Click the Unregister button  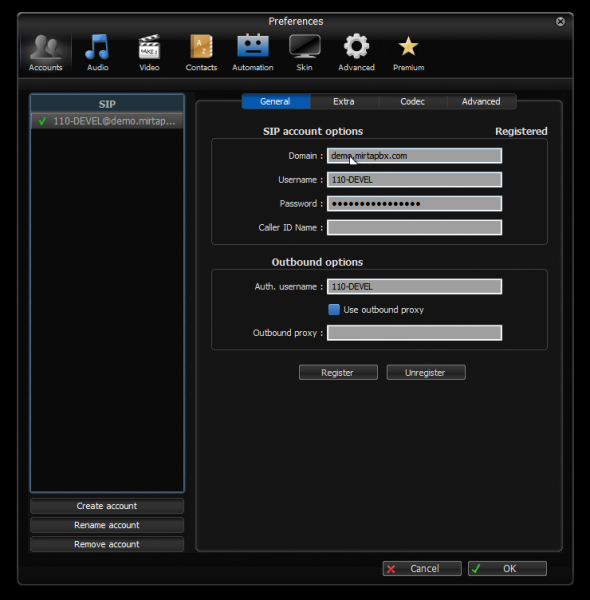pos(426,372)
